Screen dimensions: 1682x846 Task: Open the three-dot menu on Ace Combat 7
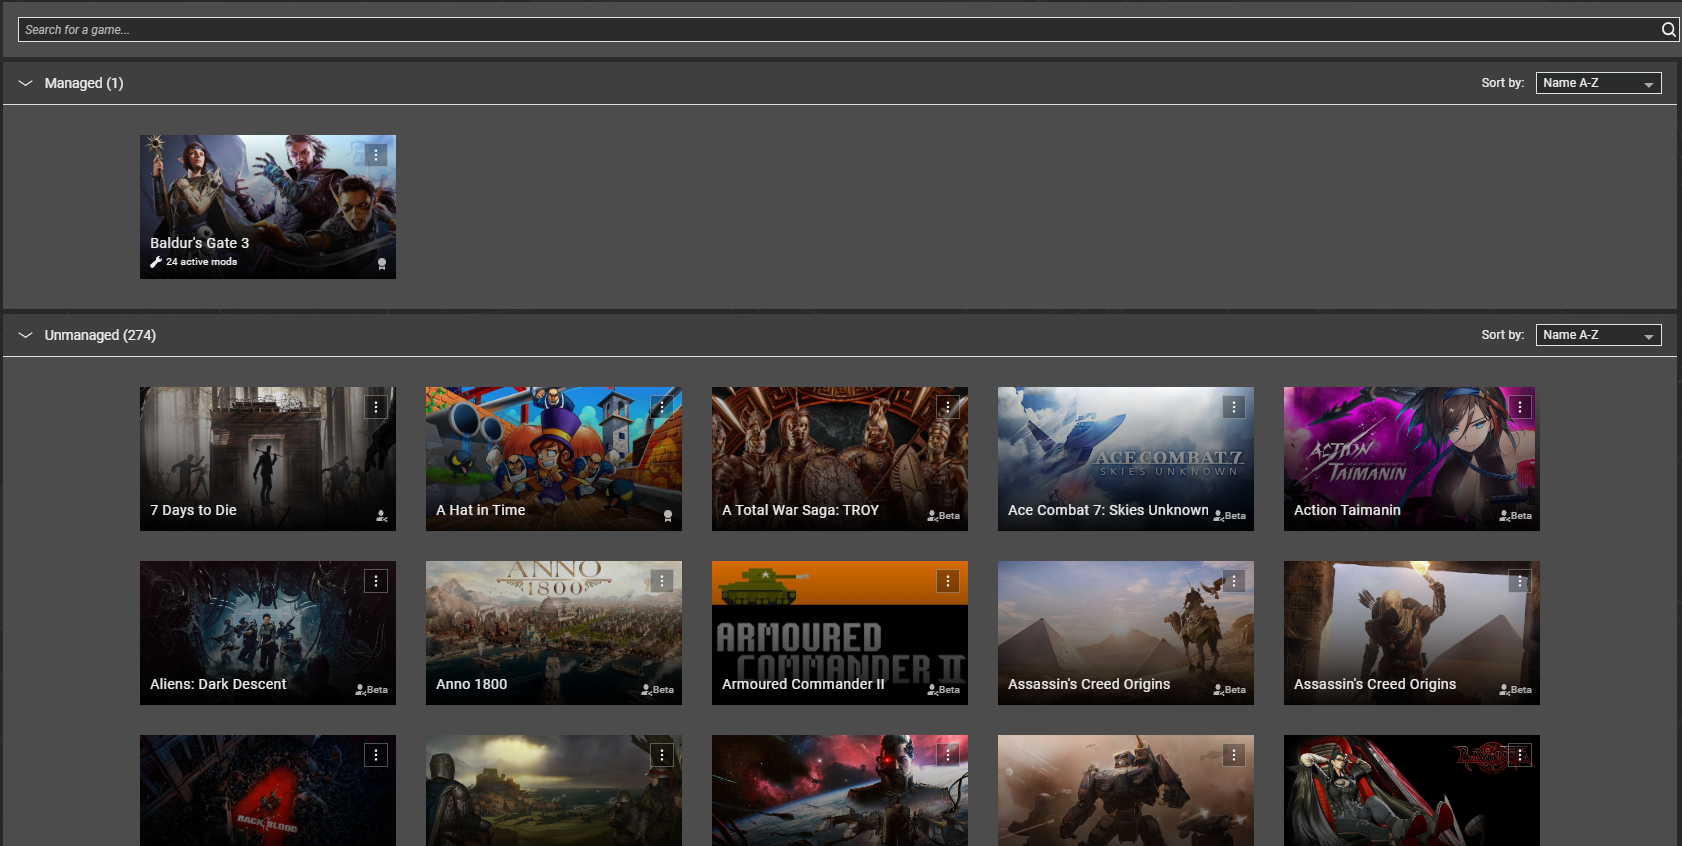(1234, 407)
